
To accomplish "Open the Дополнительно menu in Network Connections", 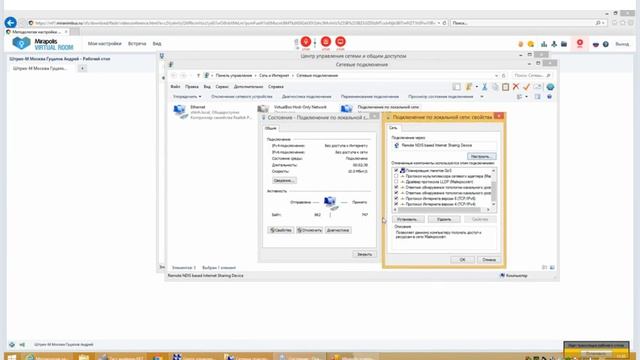I will point(248,87).
